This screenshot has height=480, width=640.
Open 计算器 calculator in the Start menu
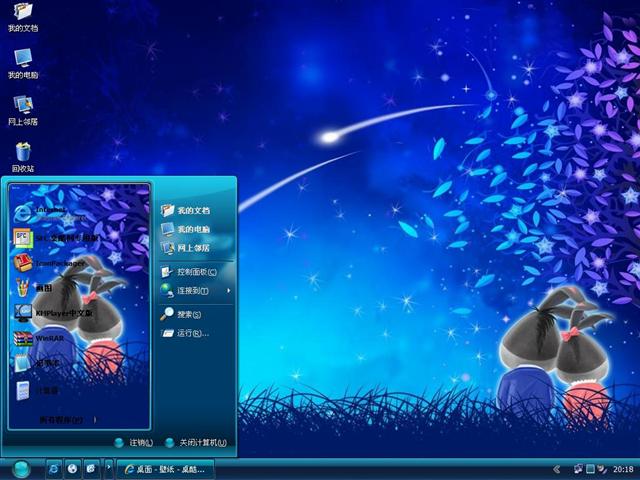(x=37, y=390)
